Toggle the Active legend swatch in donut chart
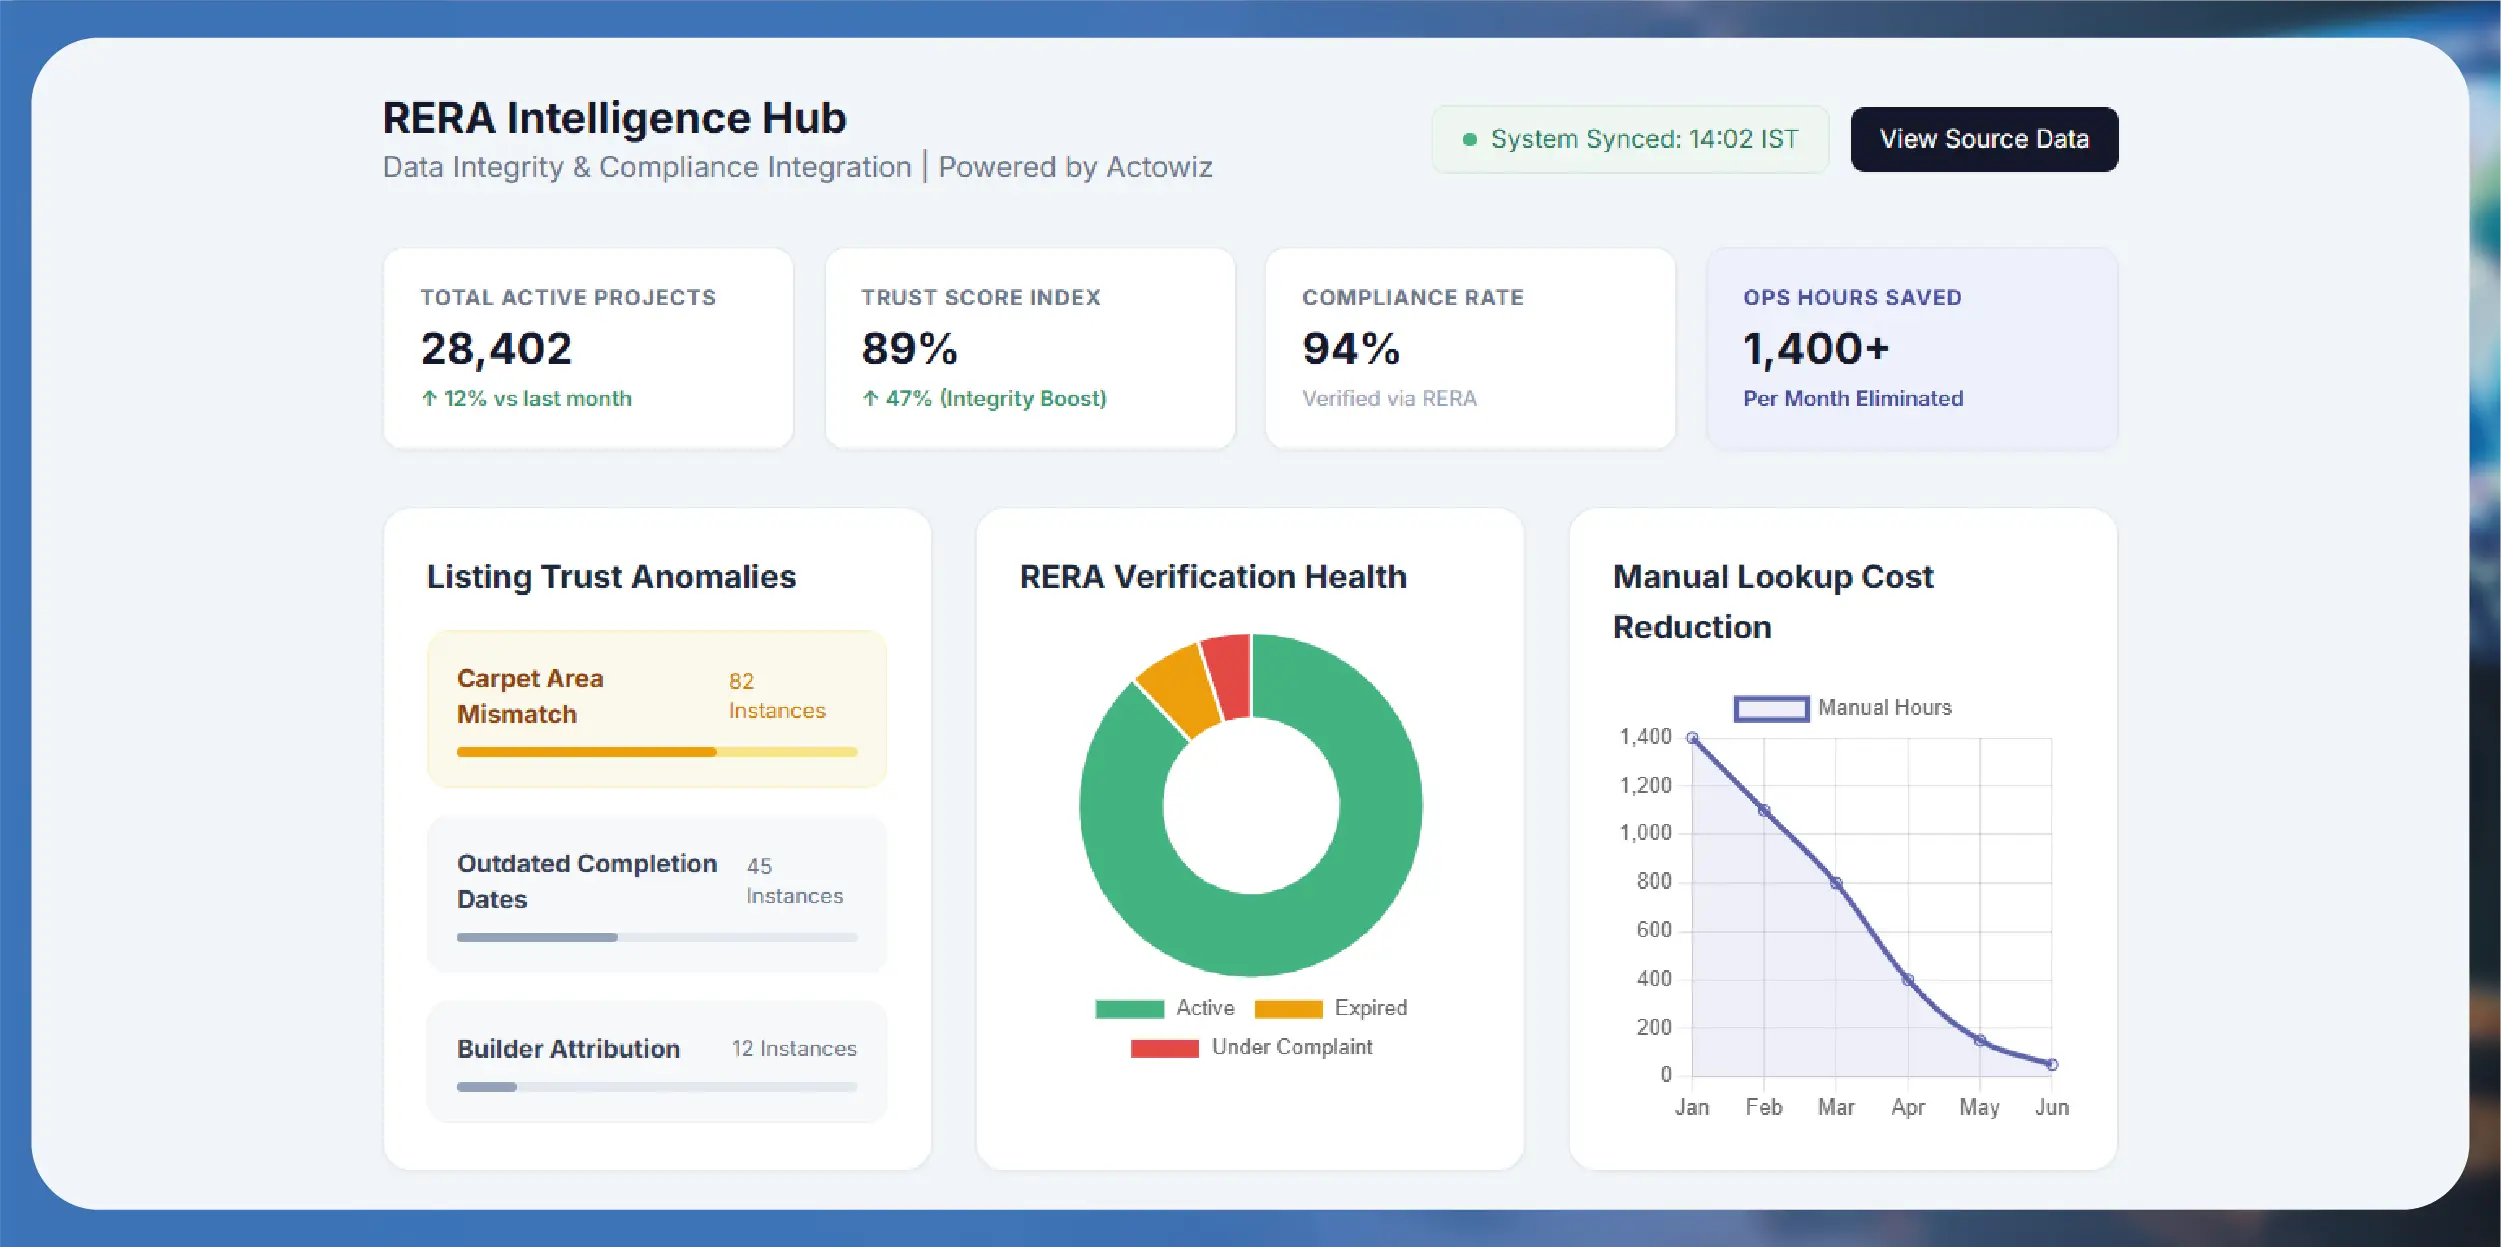This screenshot has height=1248, width=2501. (1129, 1008)
